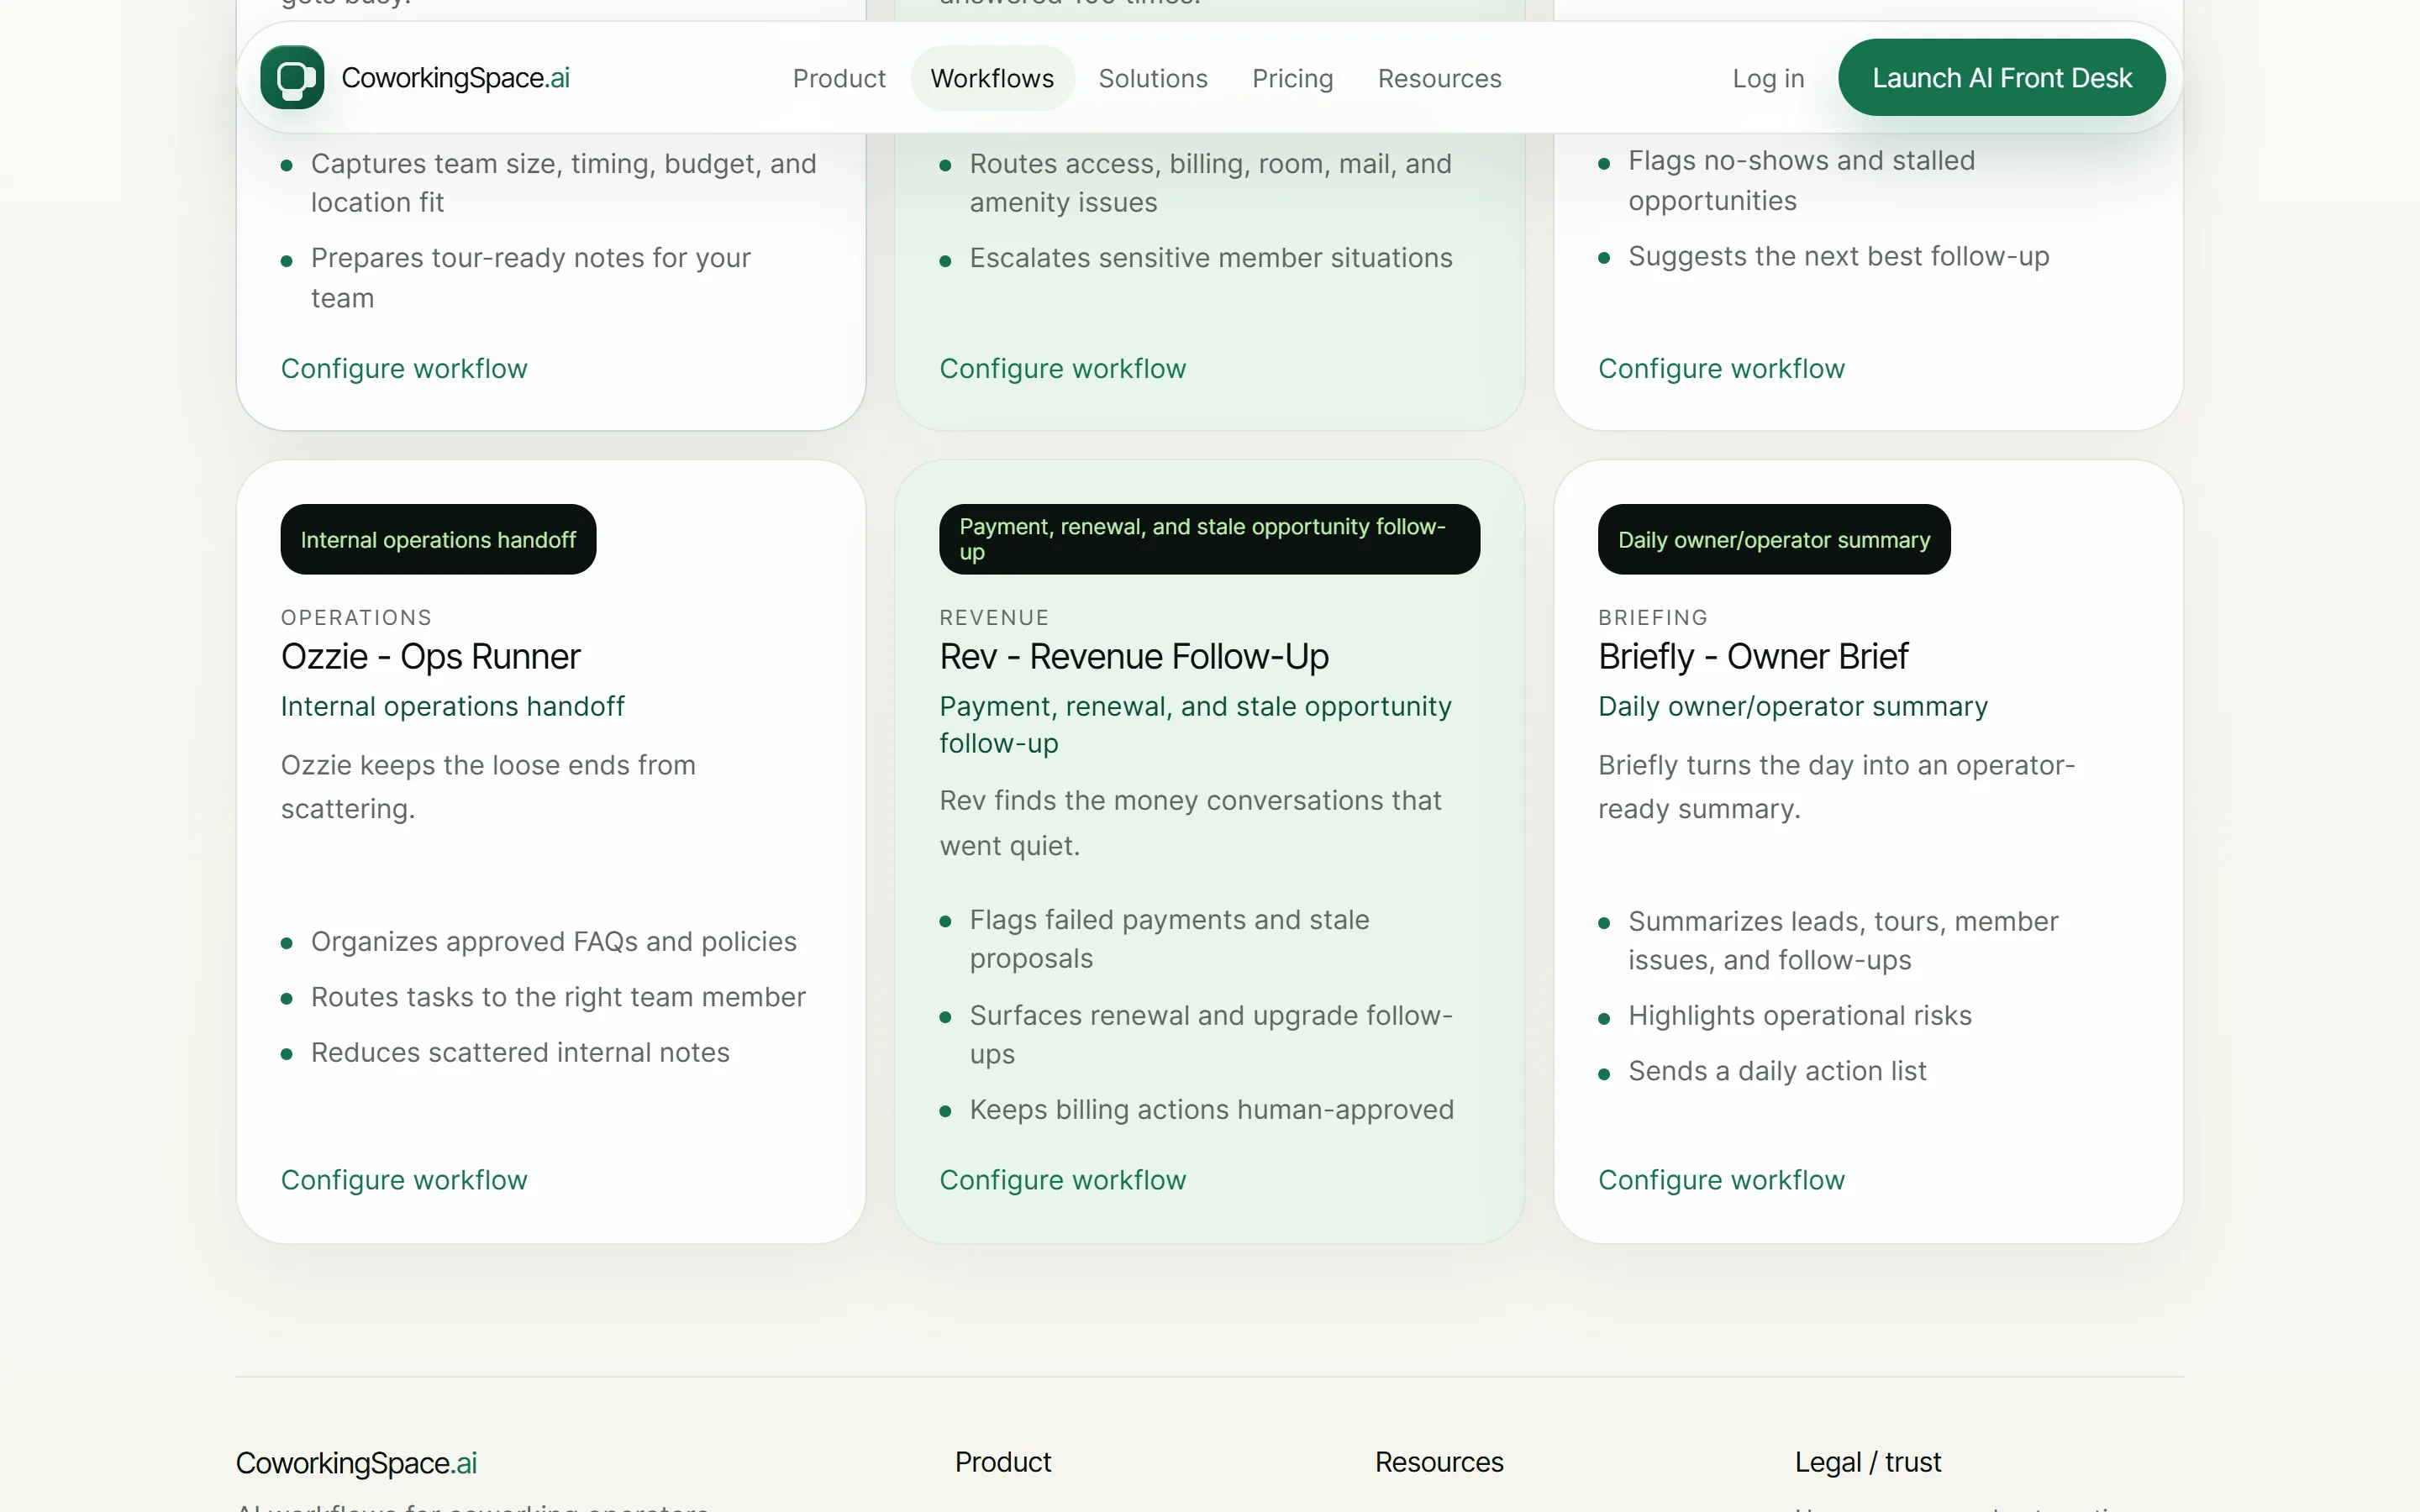Configure workflow for the no-shows follow-up card

1721,369
